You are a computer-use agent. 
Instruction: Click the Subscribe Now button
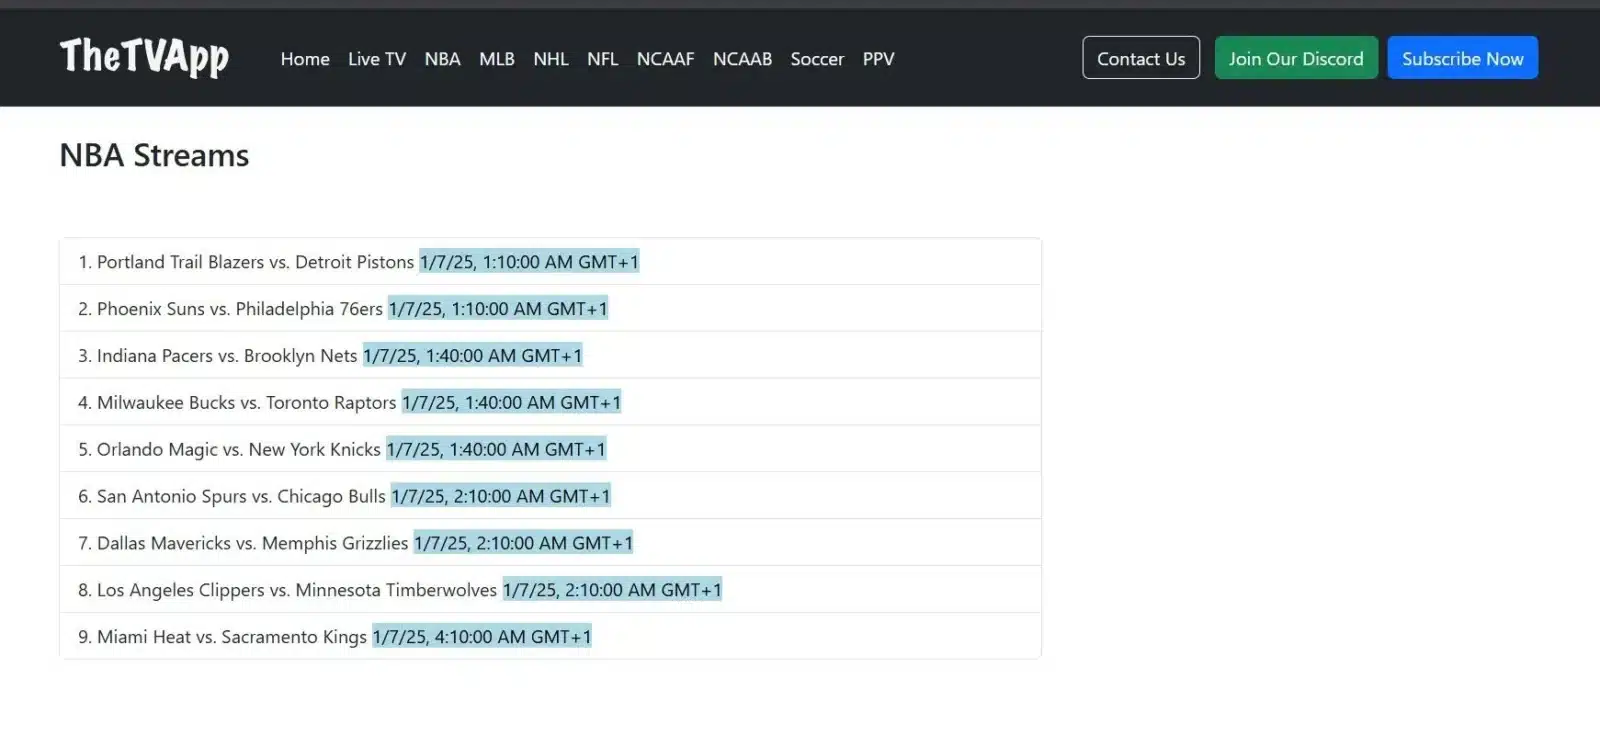1462,58
